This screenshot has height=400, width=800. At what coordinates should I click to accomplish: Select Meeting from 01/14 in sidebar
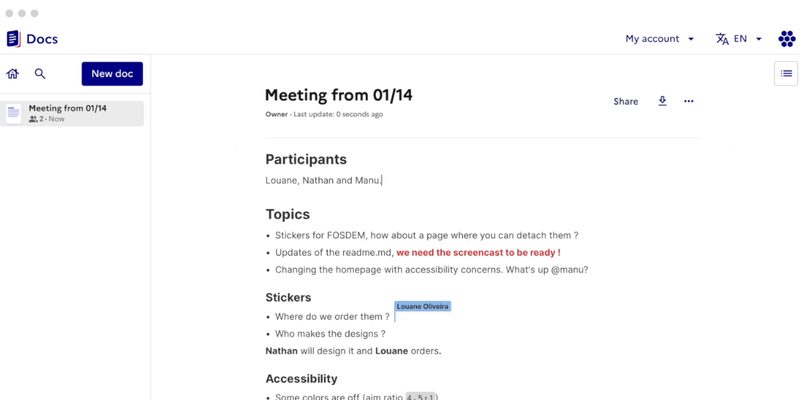pos(68,108)
